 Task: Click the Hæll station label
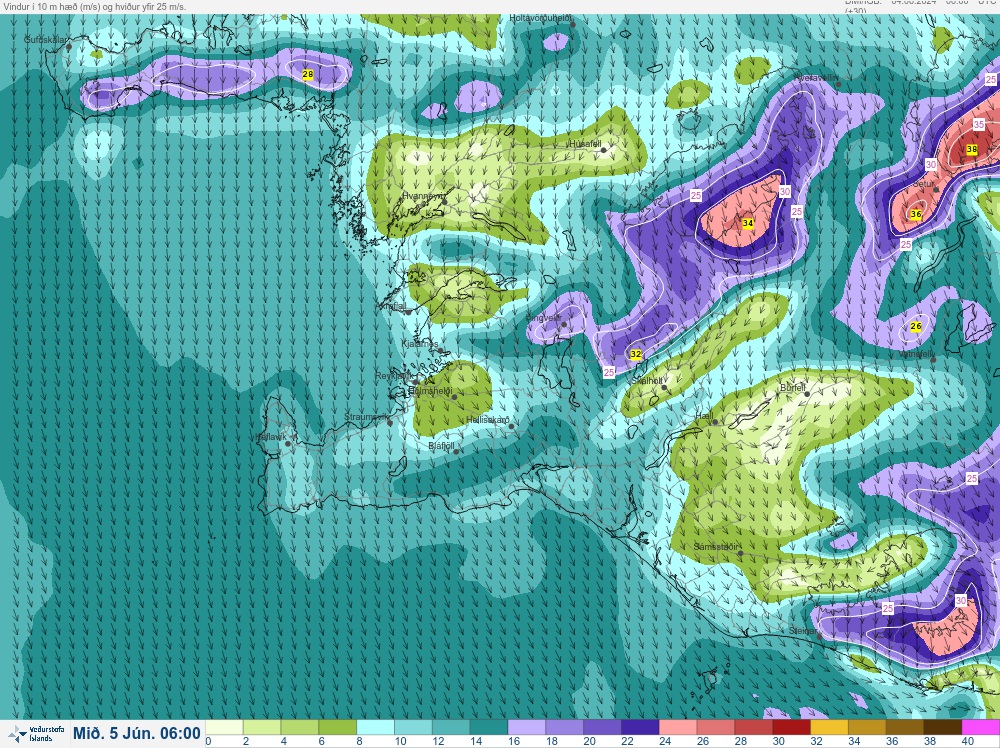click(704, 415)
